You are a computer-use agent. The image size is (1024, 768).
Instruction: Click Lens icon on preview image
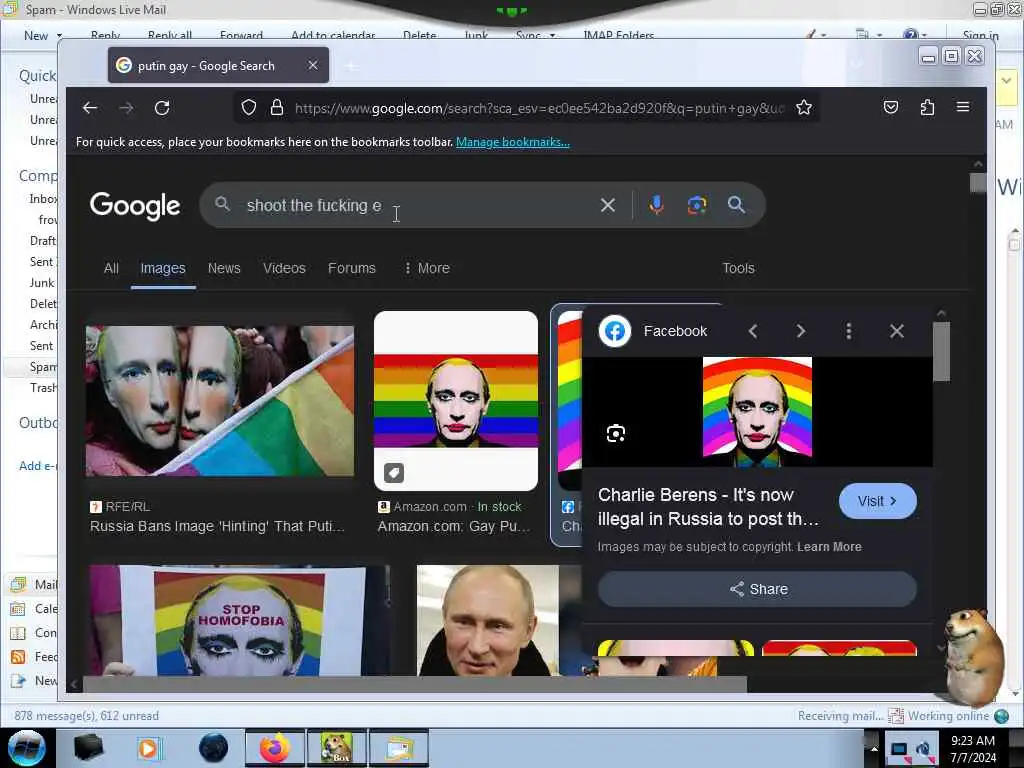[x=615, y=434]
